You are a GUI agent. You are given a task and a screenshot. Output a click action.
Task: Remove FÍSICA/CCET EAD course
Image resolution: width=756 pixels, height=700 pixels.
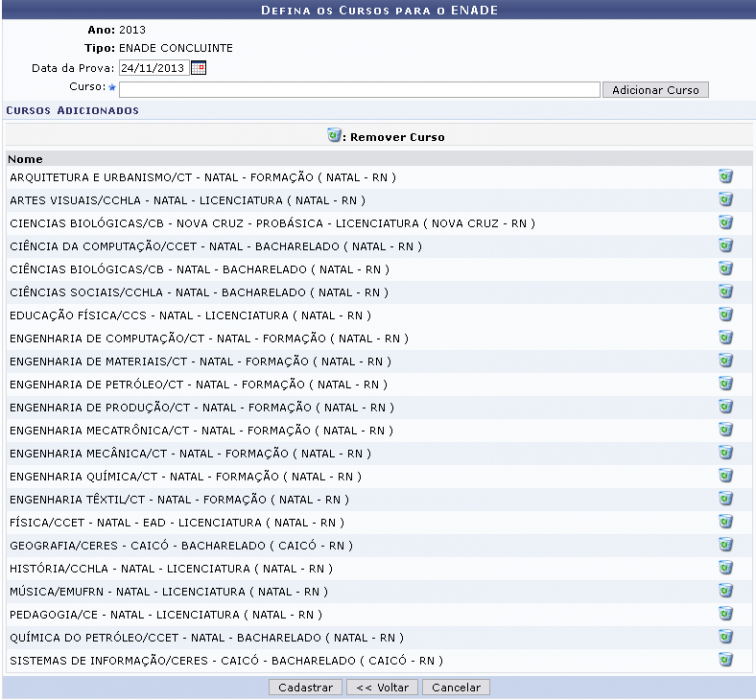(x=727, y=522)
